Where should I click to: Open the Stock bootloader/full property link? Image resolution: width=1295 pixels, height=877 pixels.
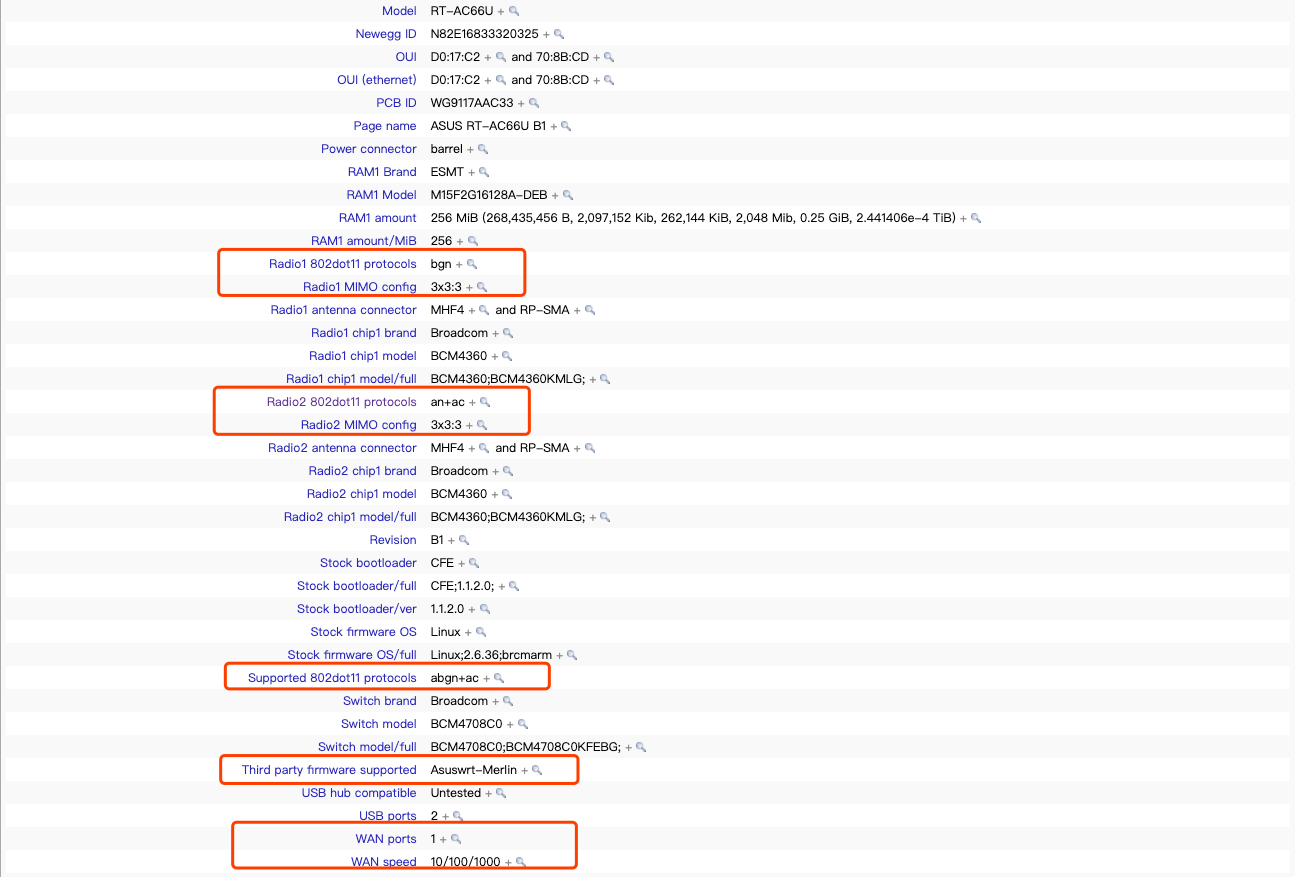[357, 586]
